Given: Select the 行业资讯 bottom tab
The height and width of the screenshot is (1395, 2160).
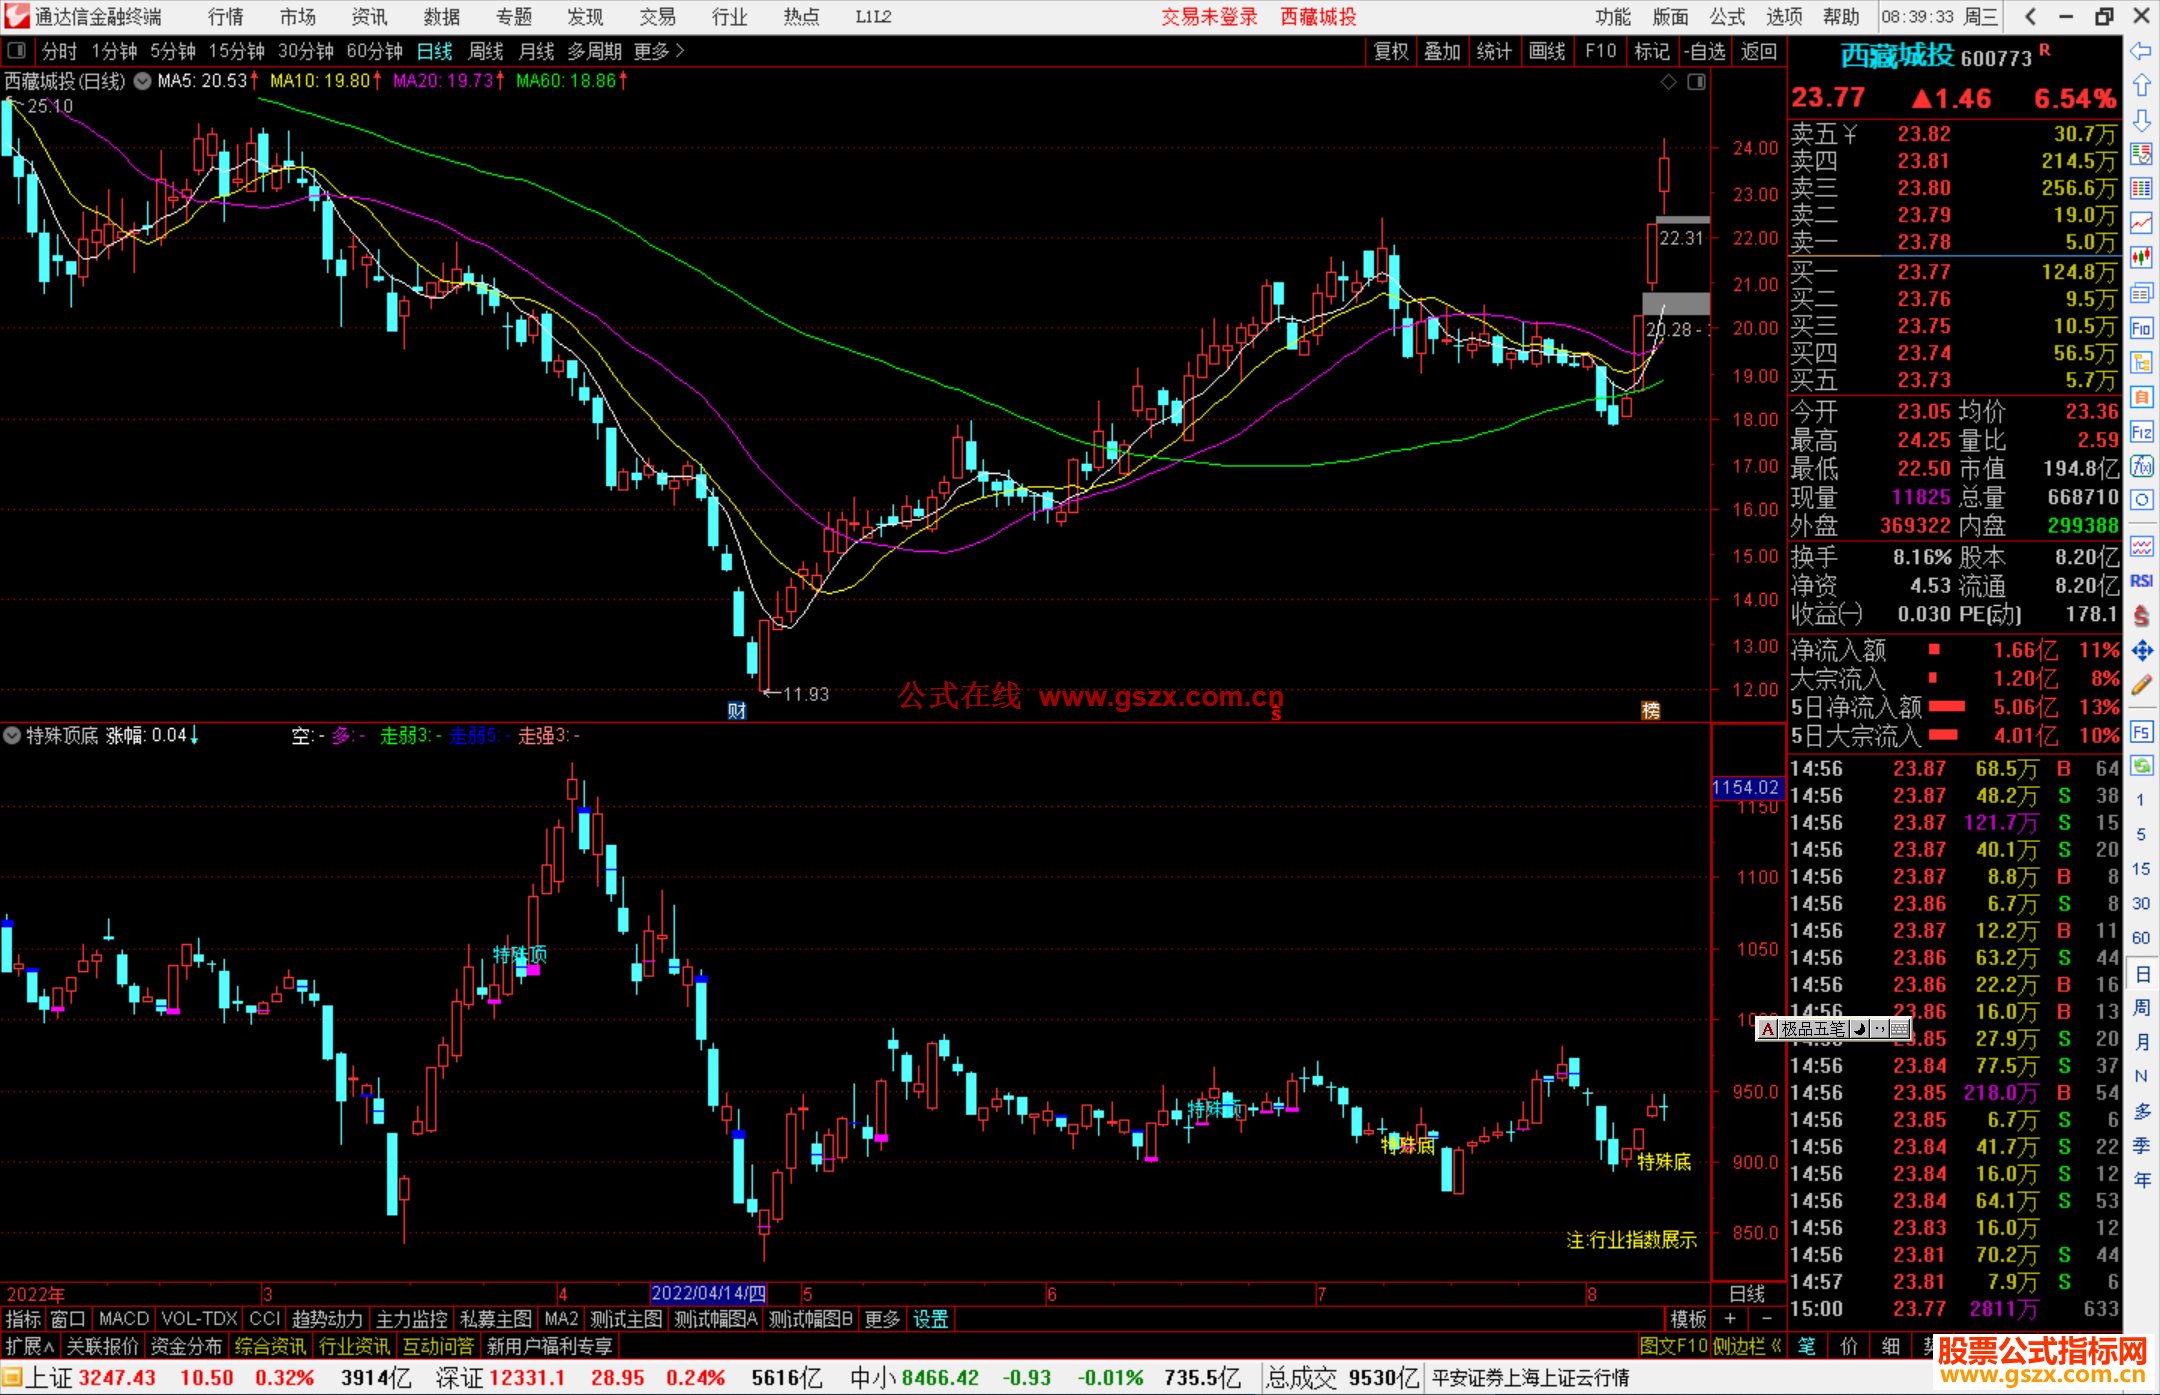Looking at the screenshot, I should coord(354,1346).
